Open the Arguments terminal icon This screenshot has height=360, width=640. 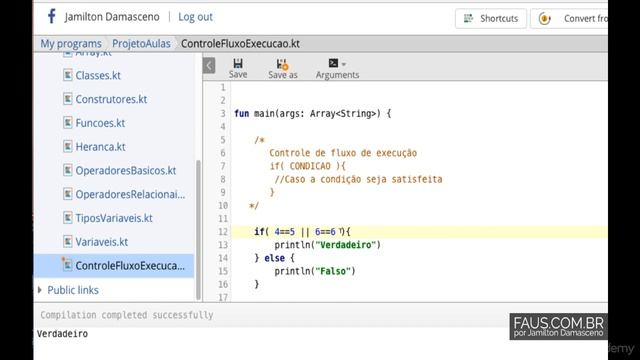pyautogui.click(x=333, y=63)
